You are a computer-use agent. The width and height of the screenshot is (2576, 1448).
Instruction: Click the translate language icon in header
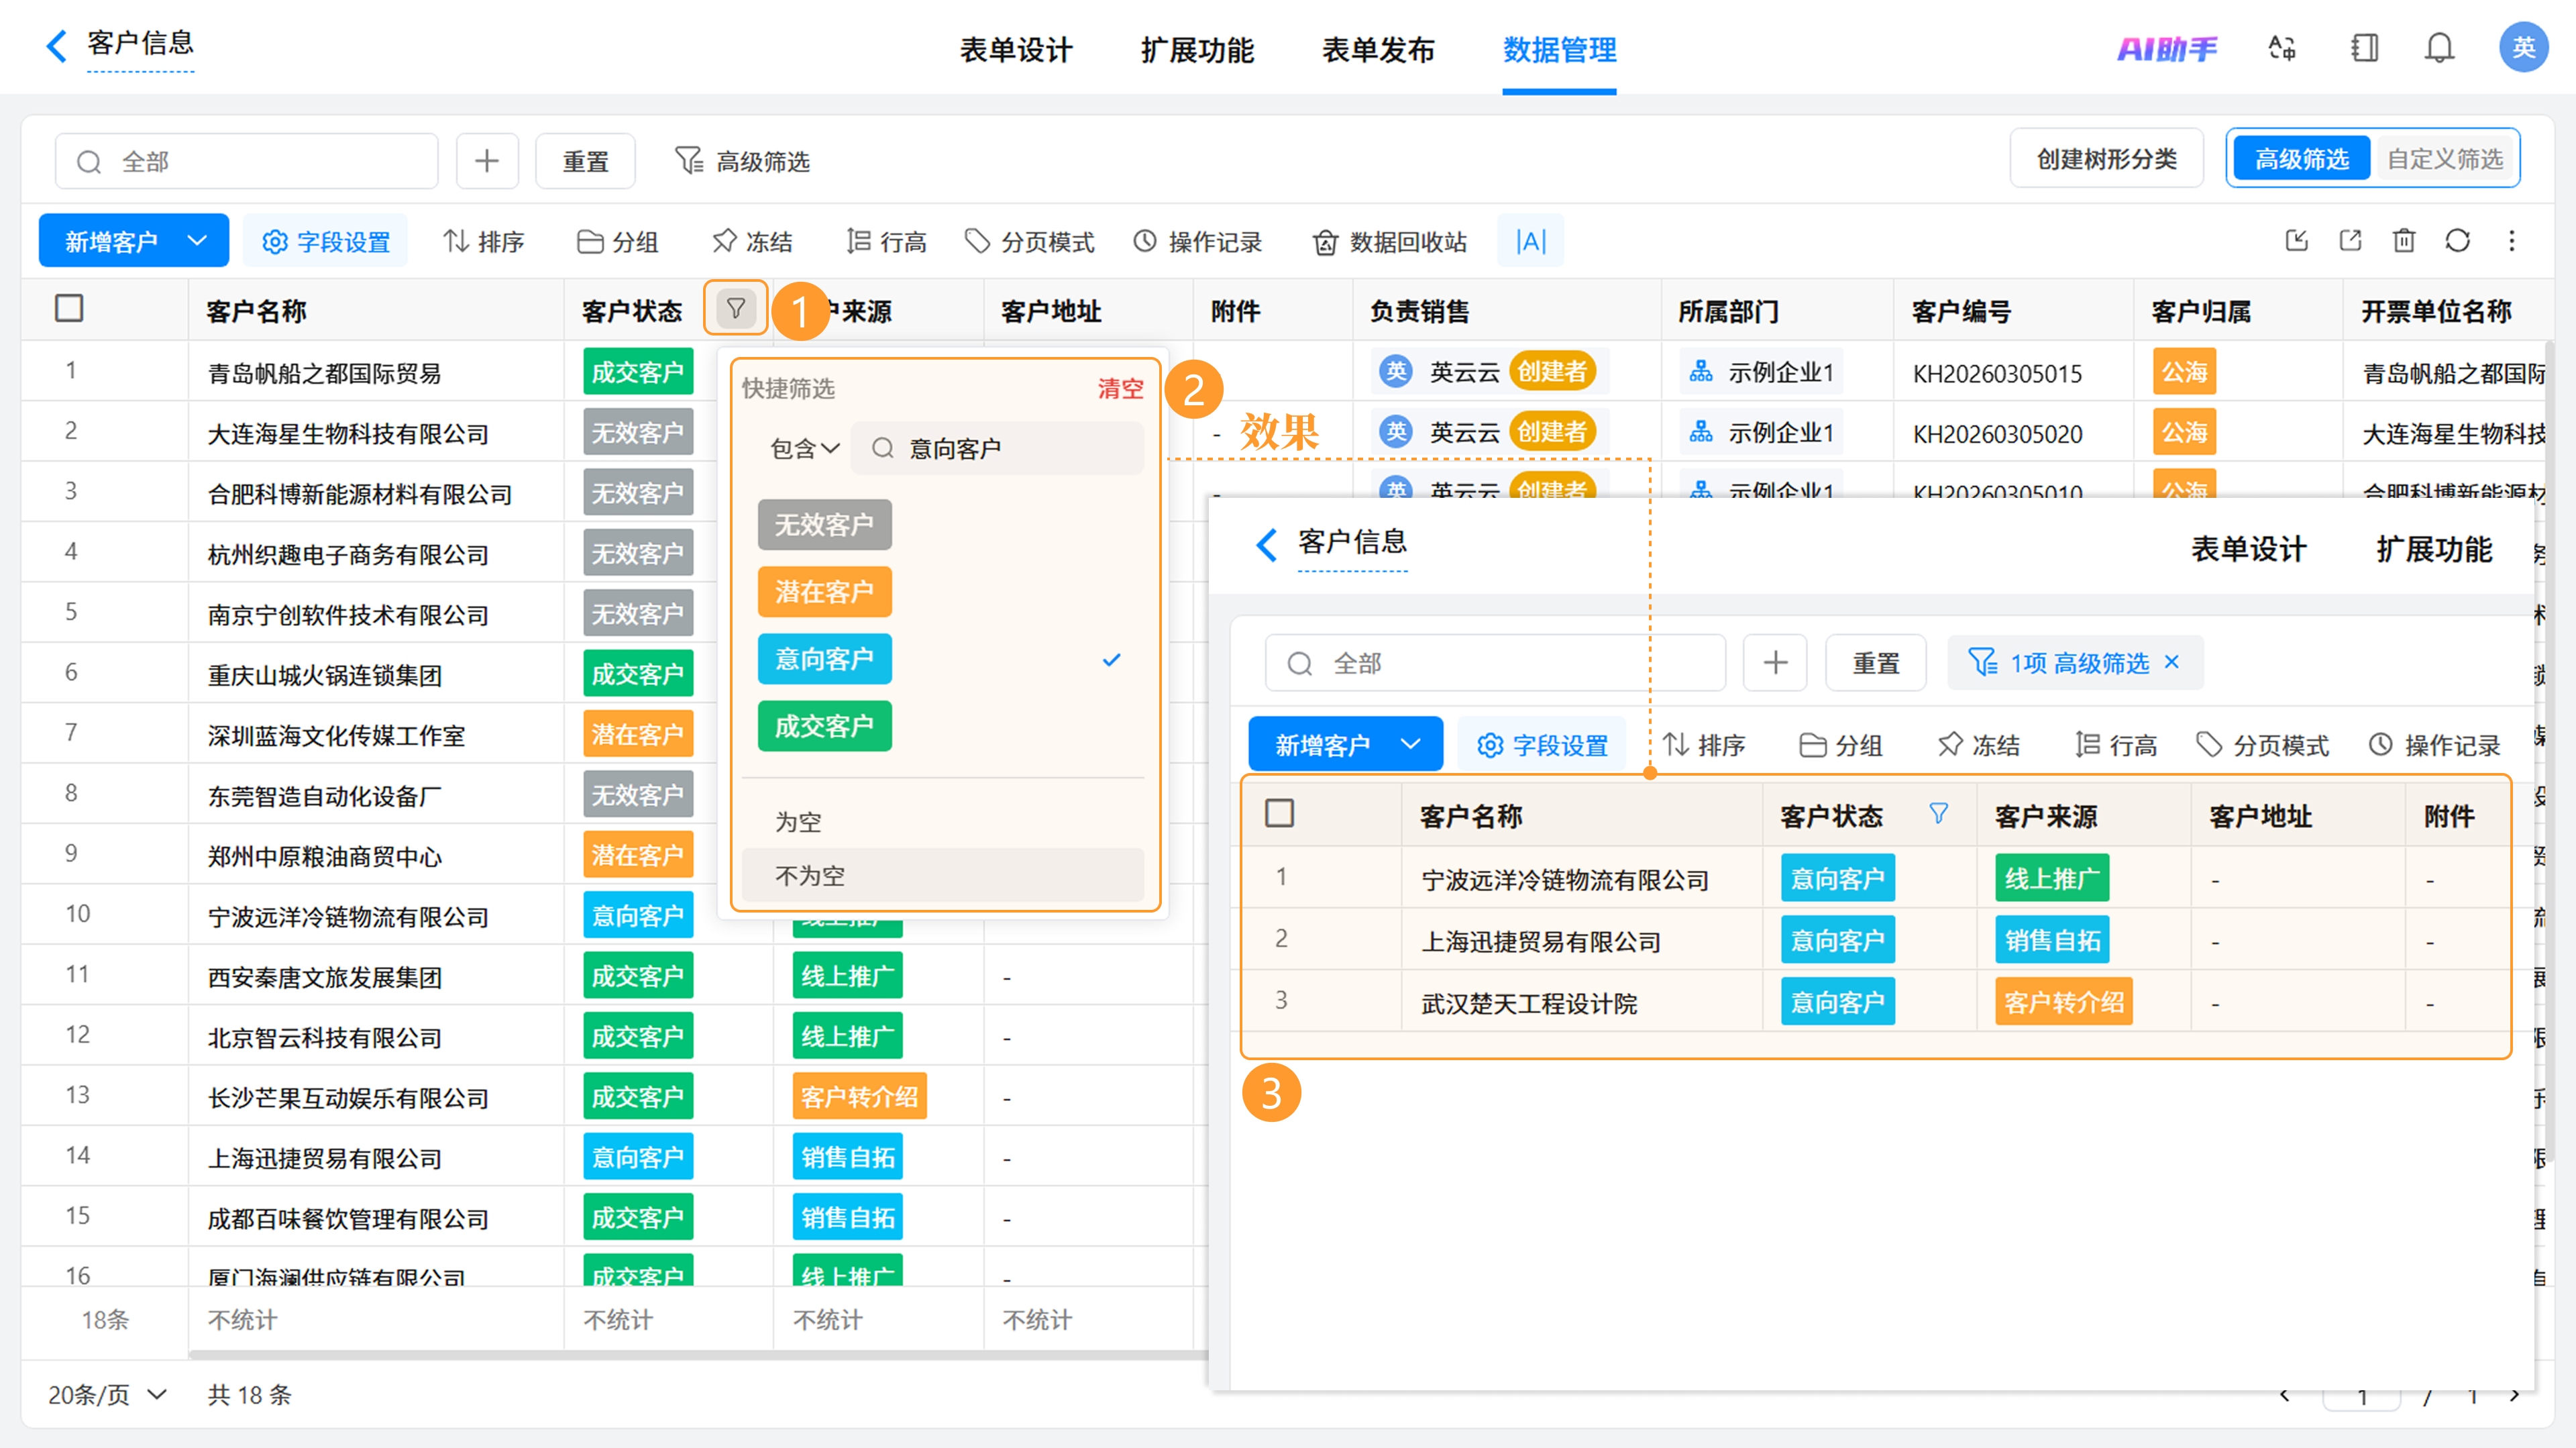2281,48
